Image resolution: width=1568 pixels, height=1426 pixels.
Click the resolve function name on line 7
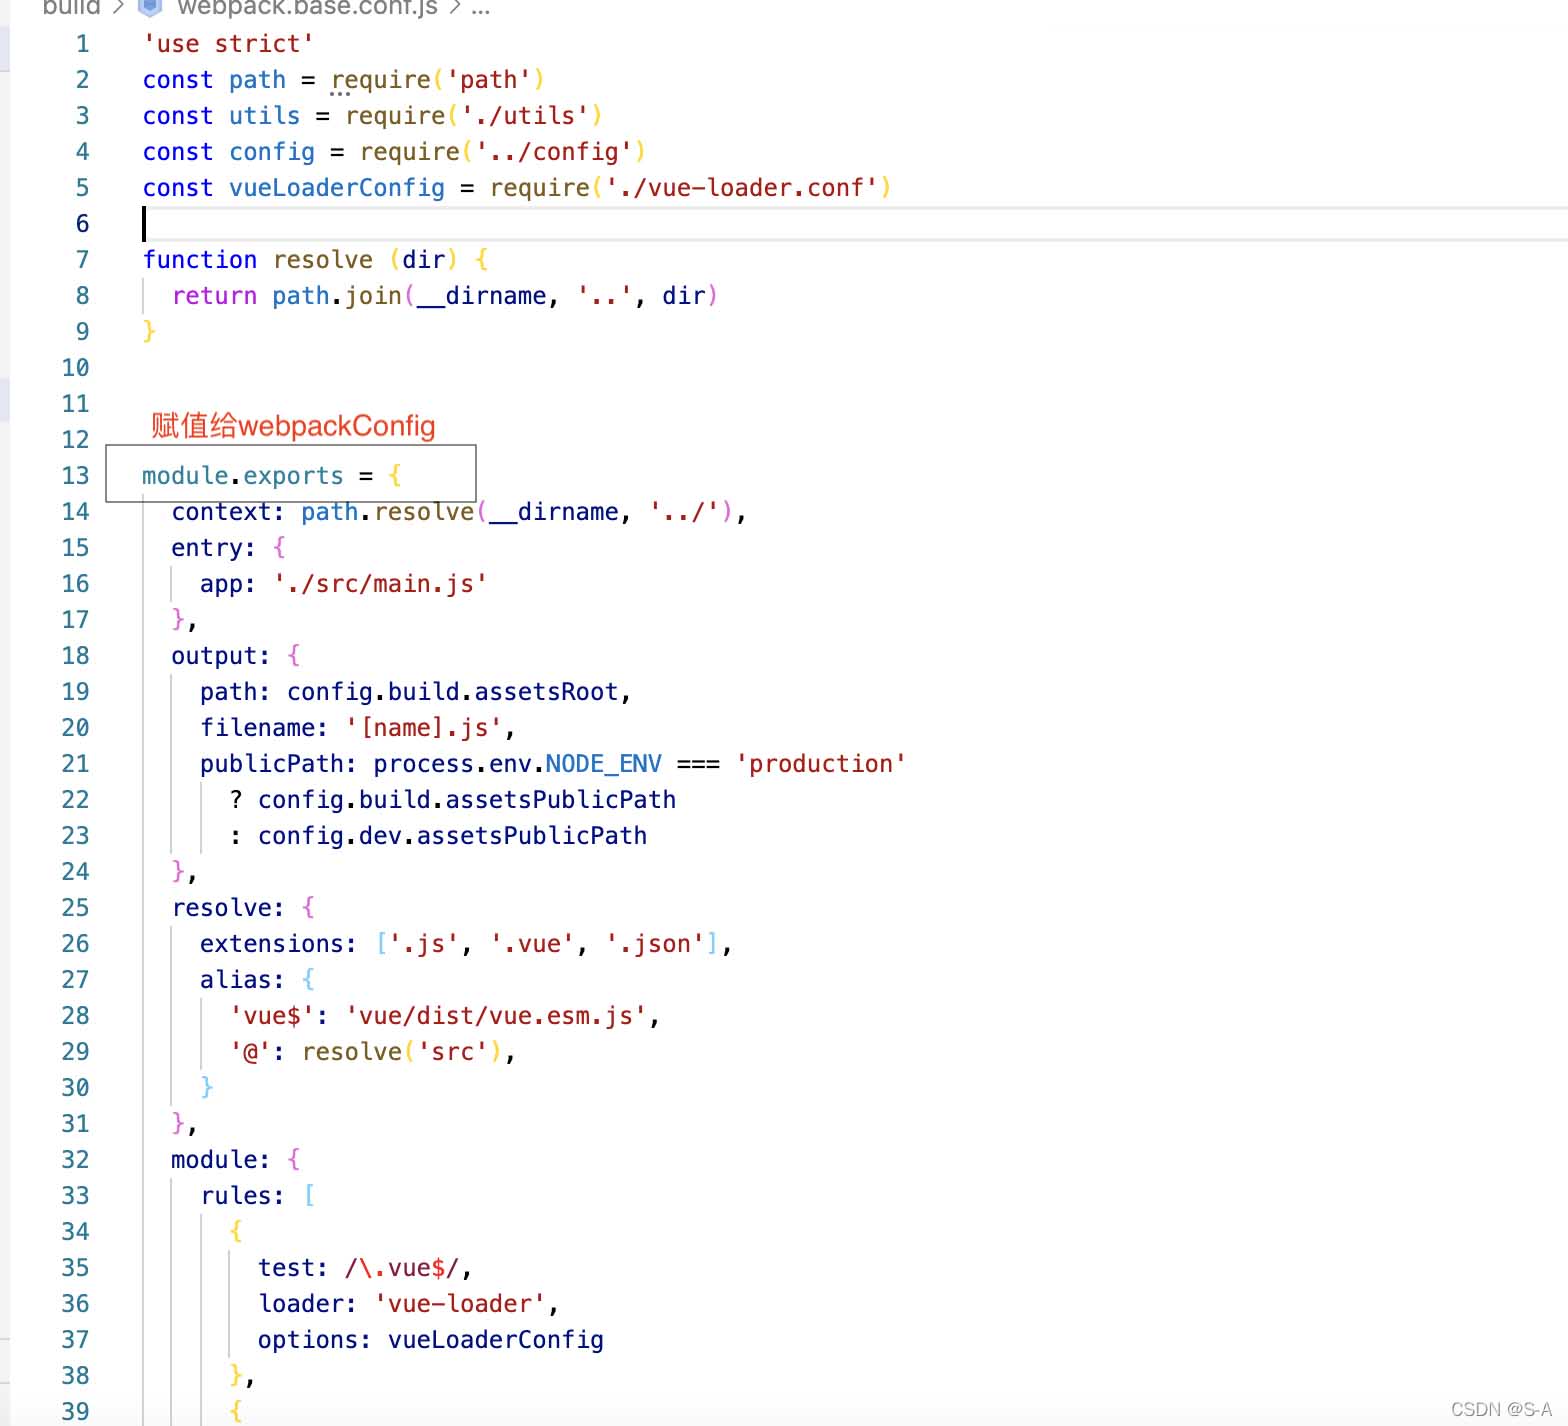coord(322,260)
